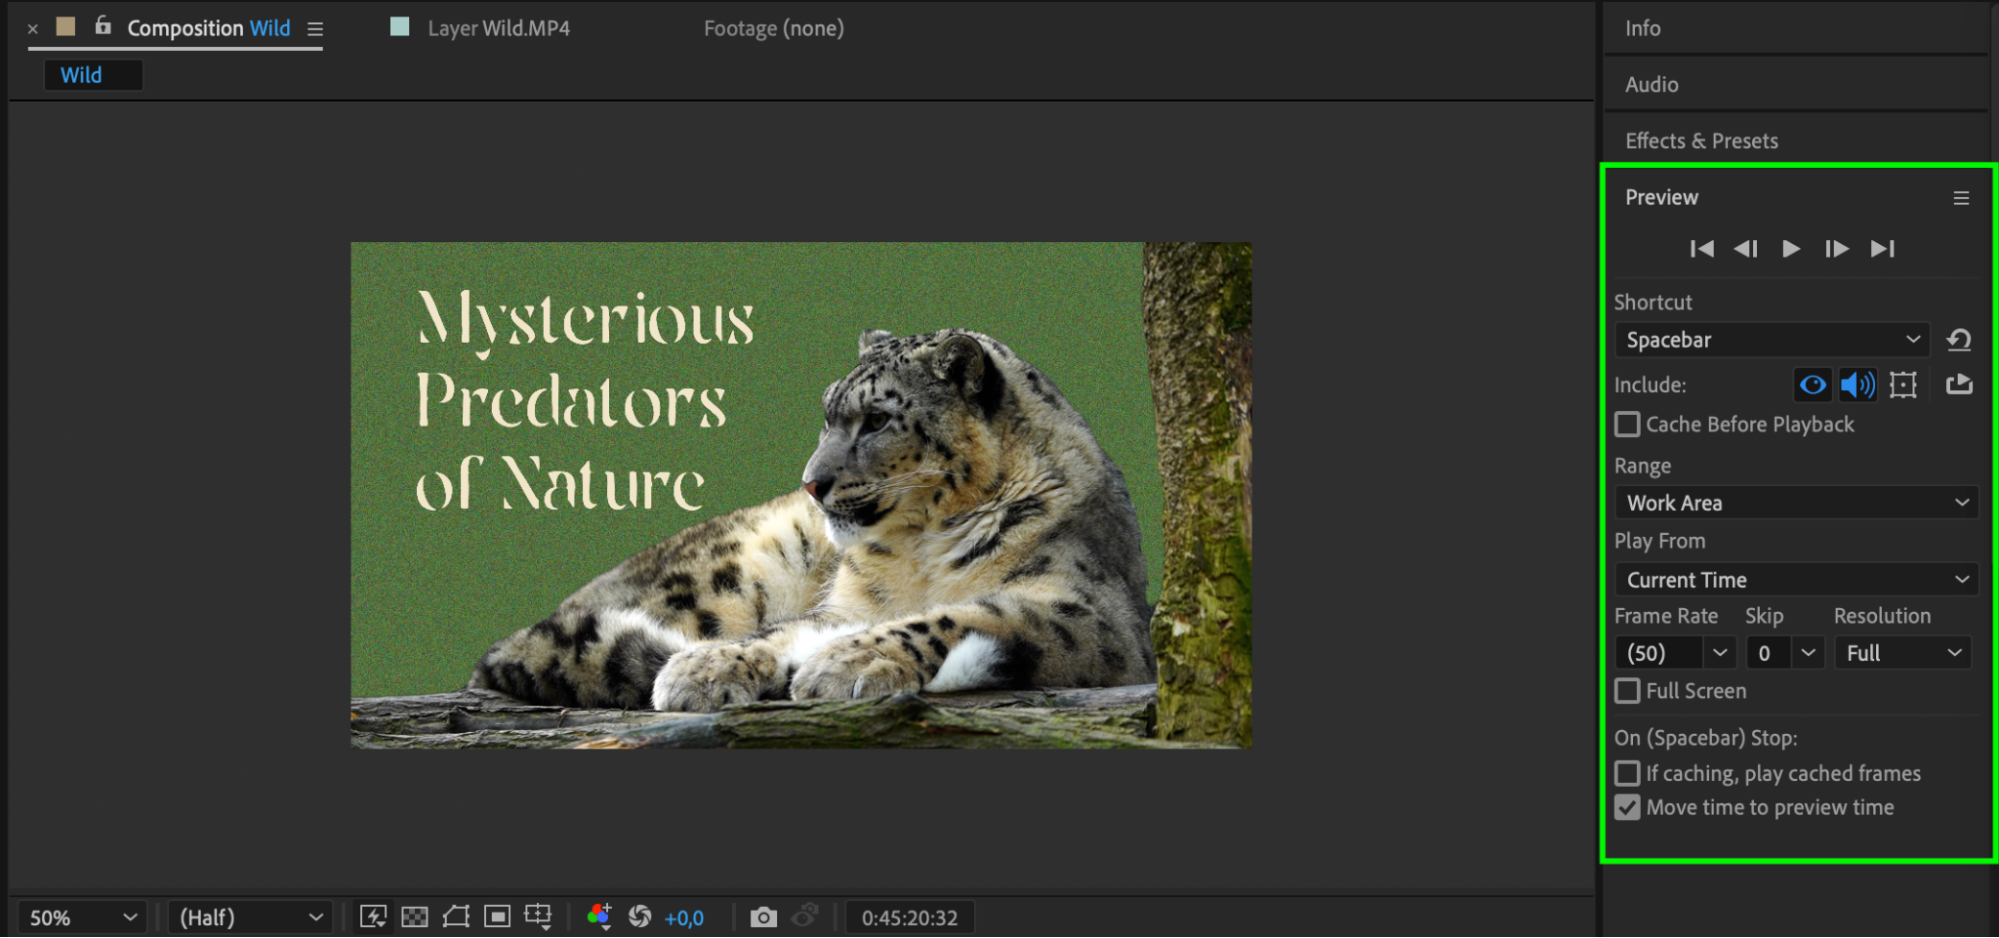Viewport: 1999px width, 938px height.
Task: Step to the previous frame
Action: [x=1746, y=249]
